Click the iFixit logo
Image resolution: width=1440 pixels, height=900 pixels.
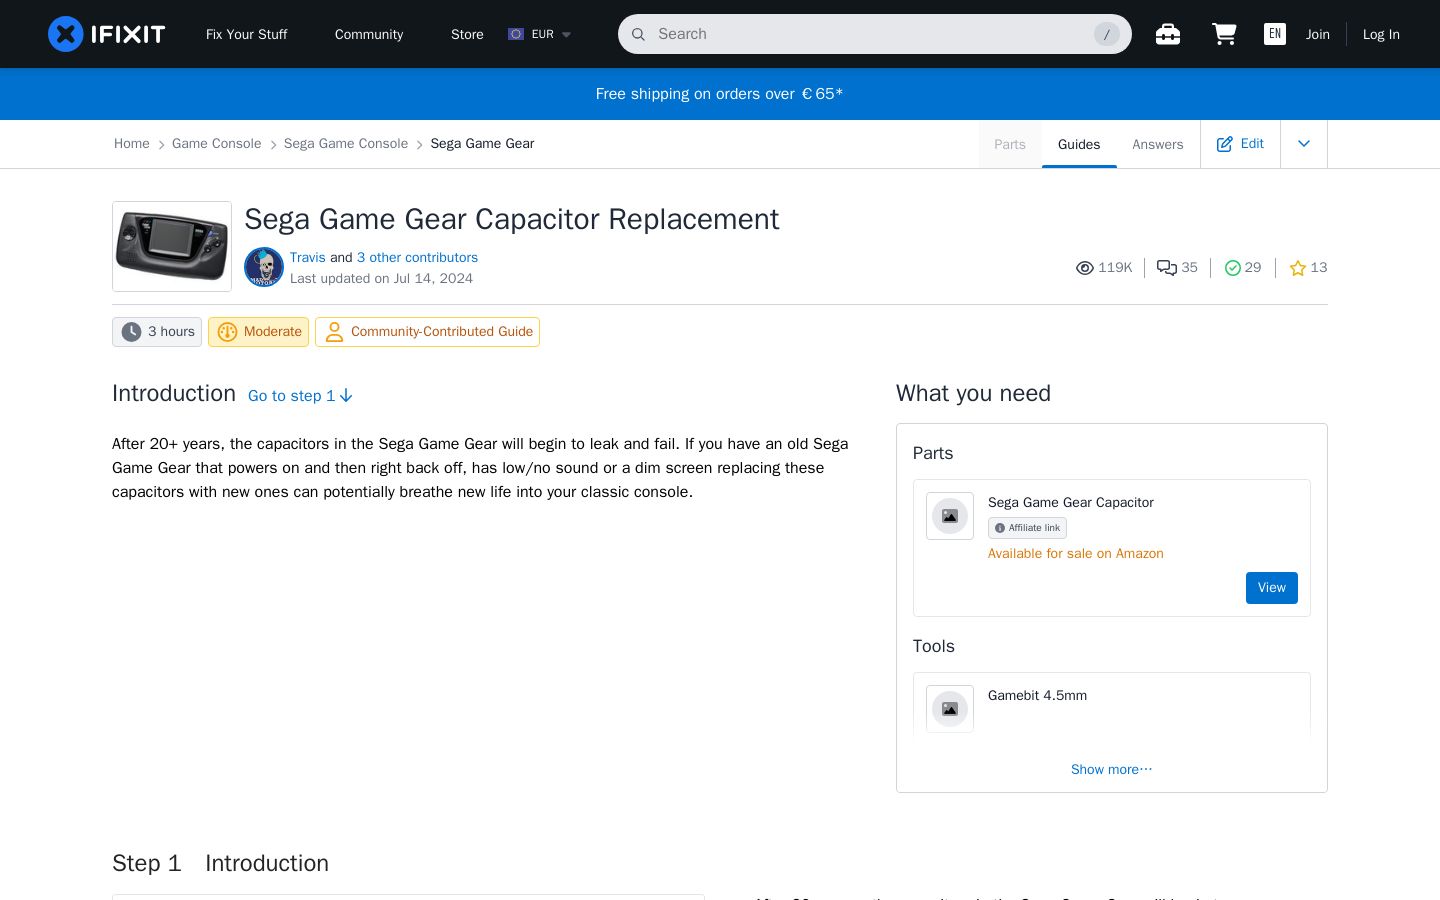[x=106, y=34]
